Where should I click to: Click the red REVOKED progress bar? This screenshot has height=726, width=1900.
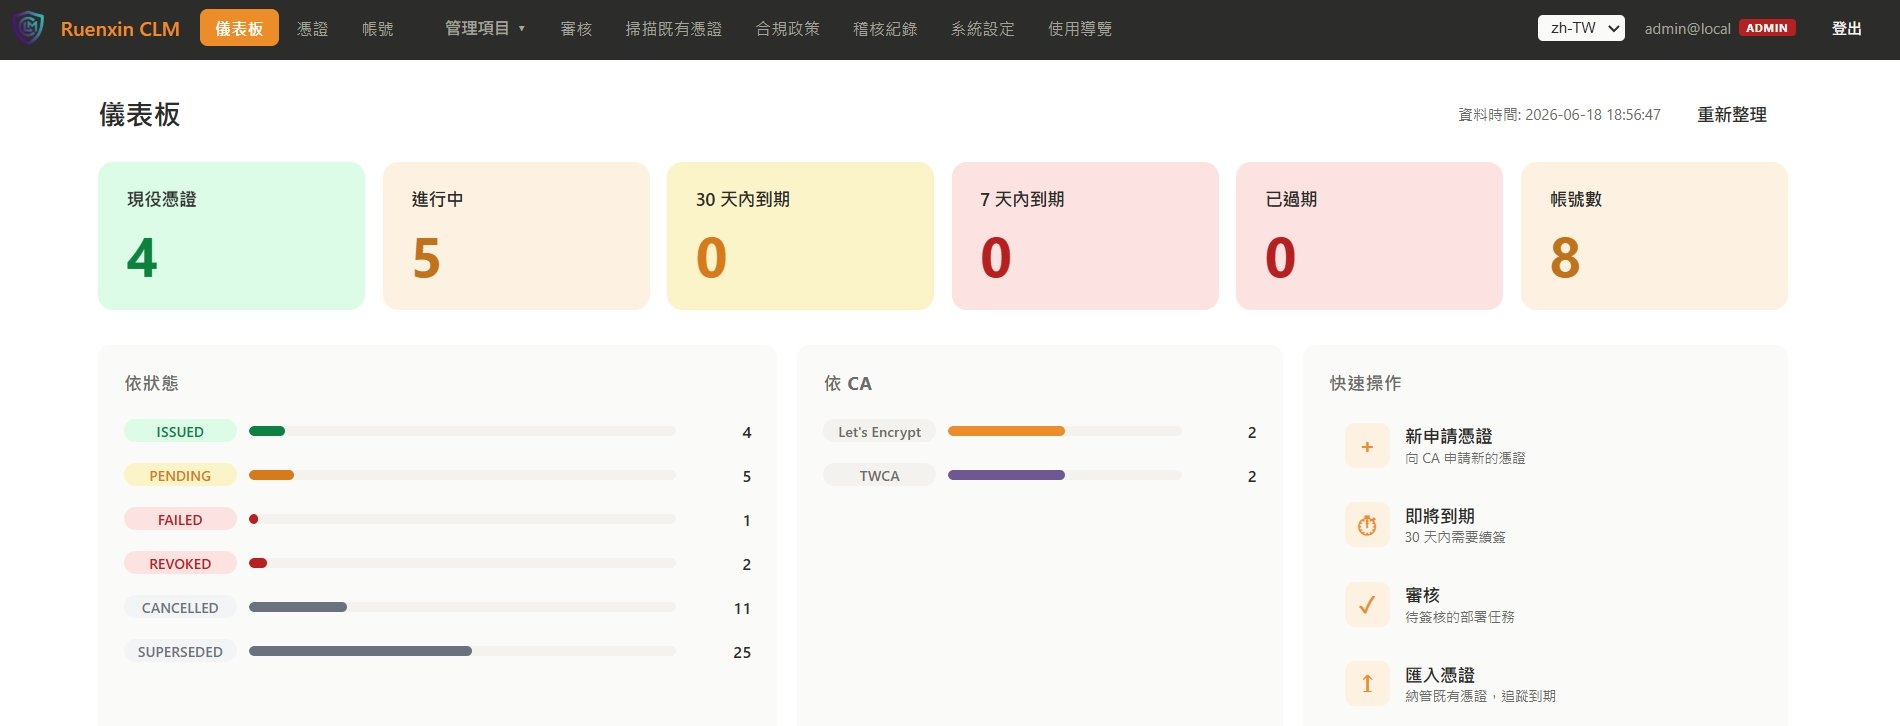(258, 563)
